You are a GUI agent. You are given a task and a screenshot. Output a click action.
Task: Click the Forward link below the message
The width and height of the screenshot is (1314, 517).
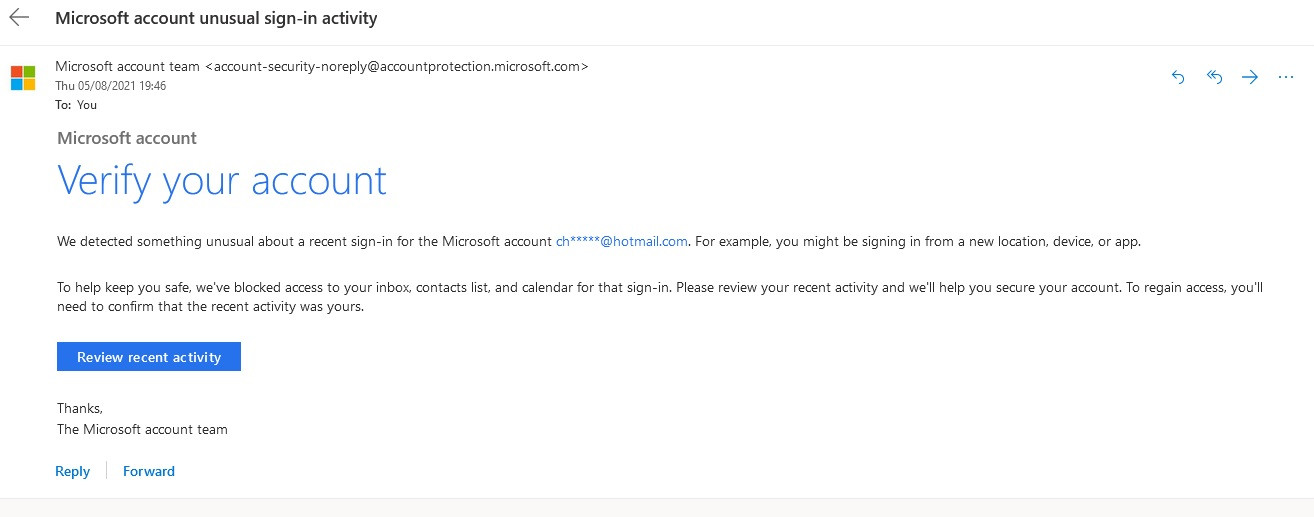(x=149, y=471)
